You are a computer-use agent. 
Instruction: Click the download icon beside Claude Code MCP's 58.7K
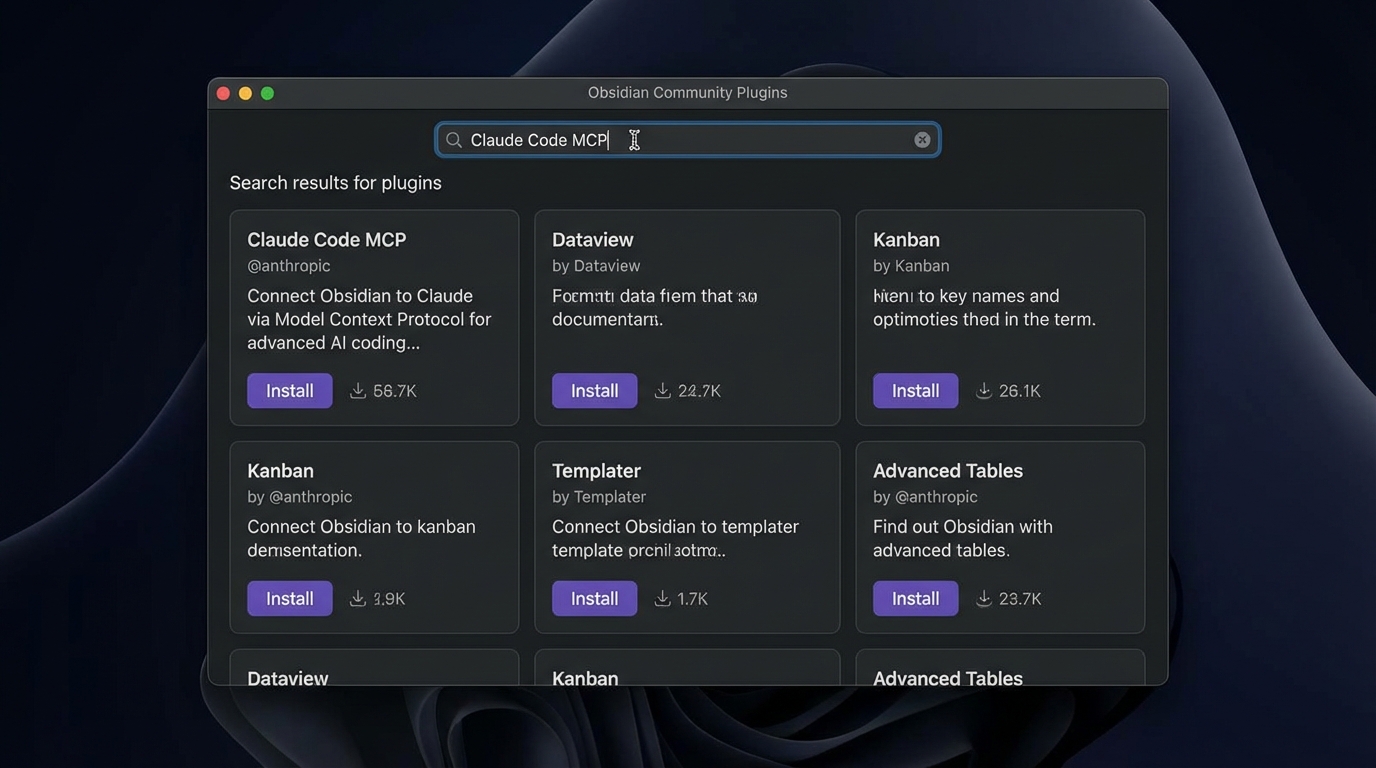(x=357, y=390)
